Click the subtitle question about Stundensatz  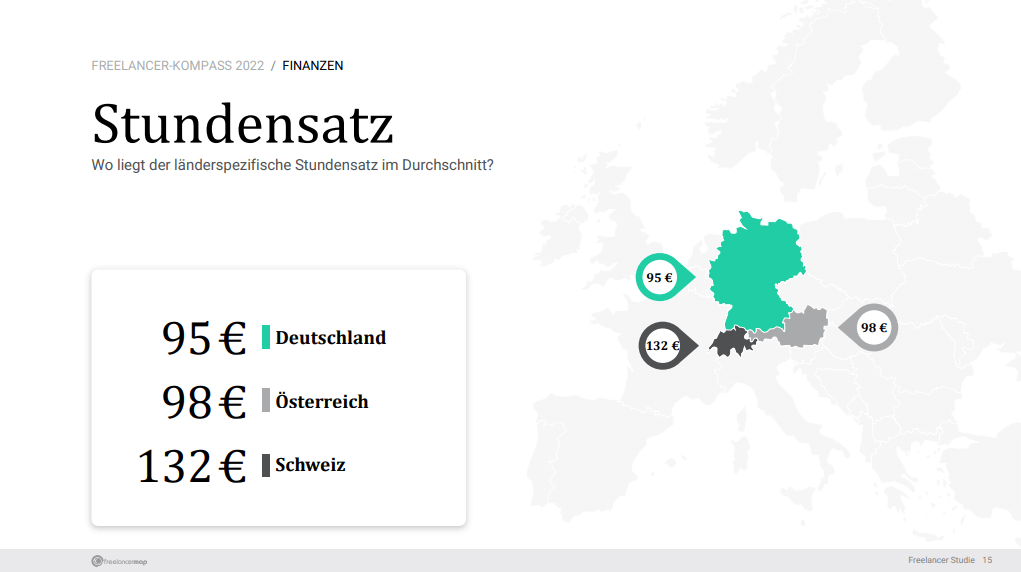[x=292, y=165]
